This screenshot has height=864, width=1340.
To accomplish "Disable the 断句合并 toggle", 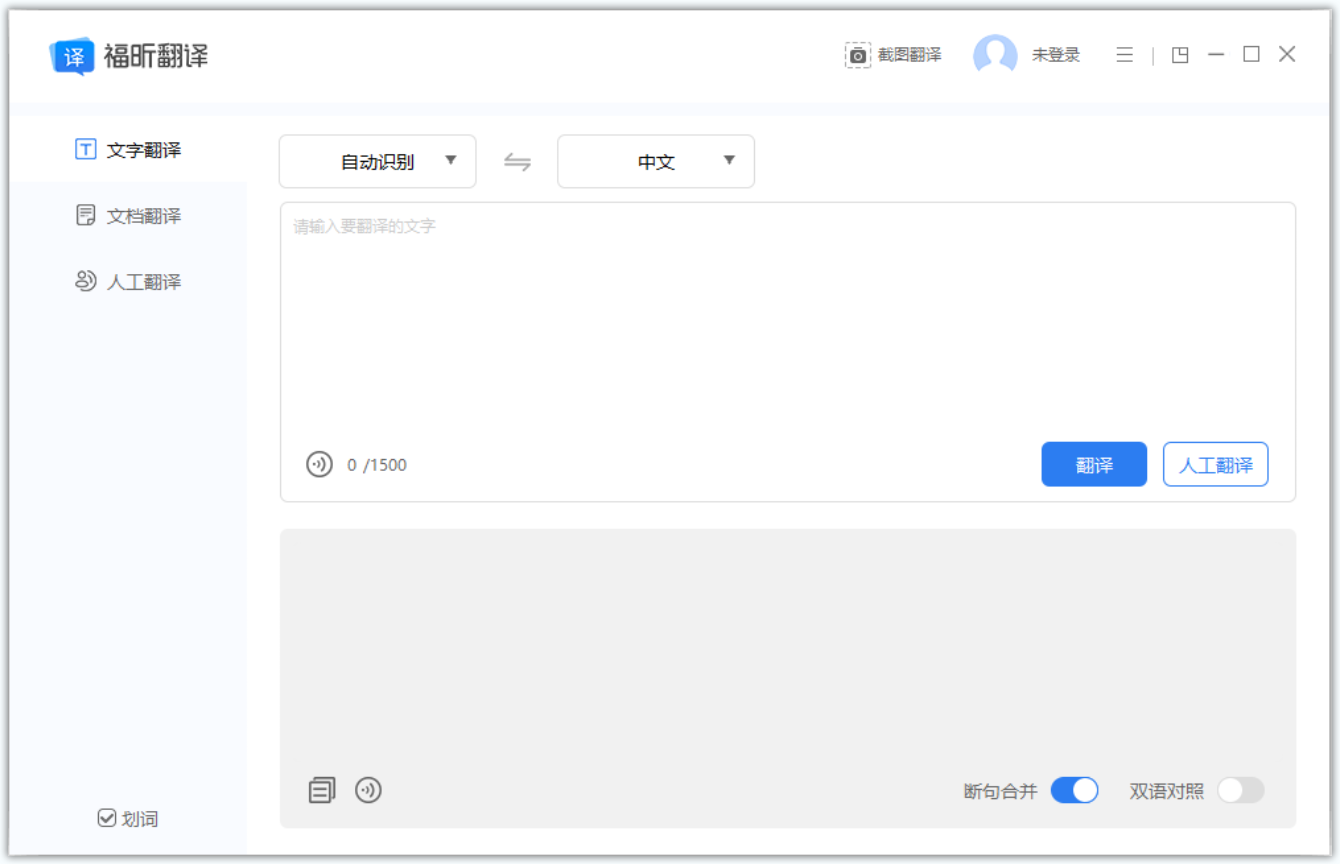I will click(x=1075, y=790).
